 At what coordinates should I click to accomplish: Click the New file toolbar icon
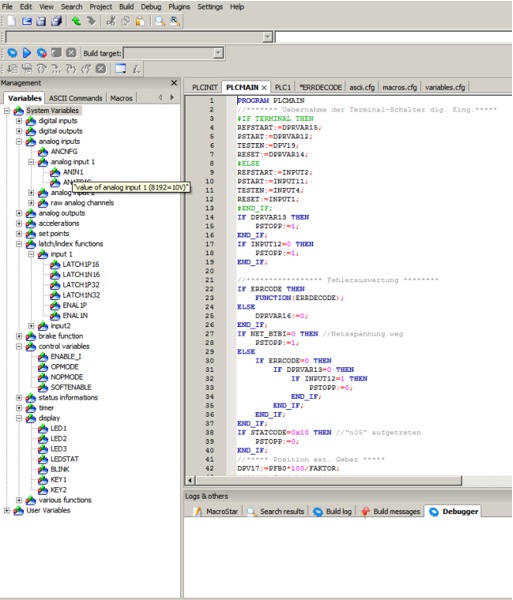click(11, 21)
